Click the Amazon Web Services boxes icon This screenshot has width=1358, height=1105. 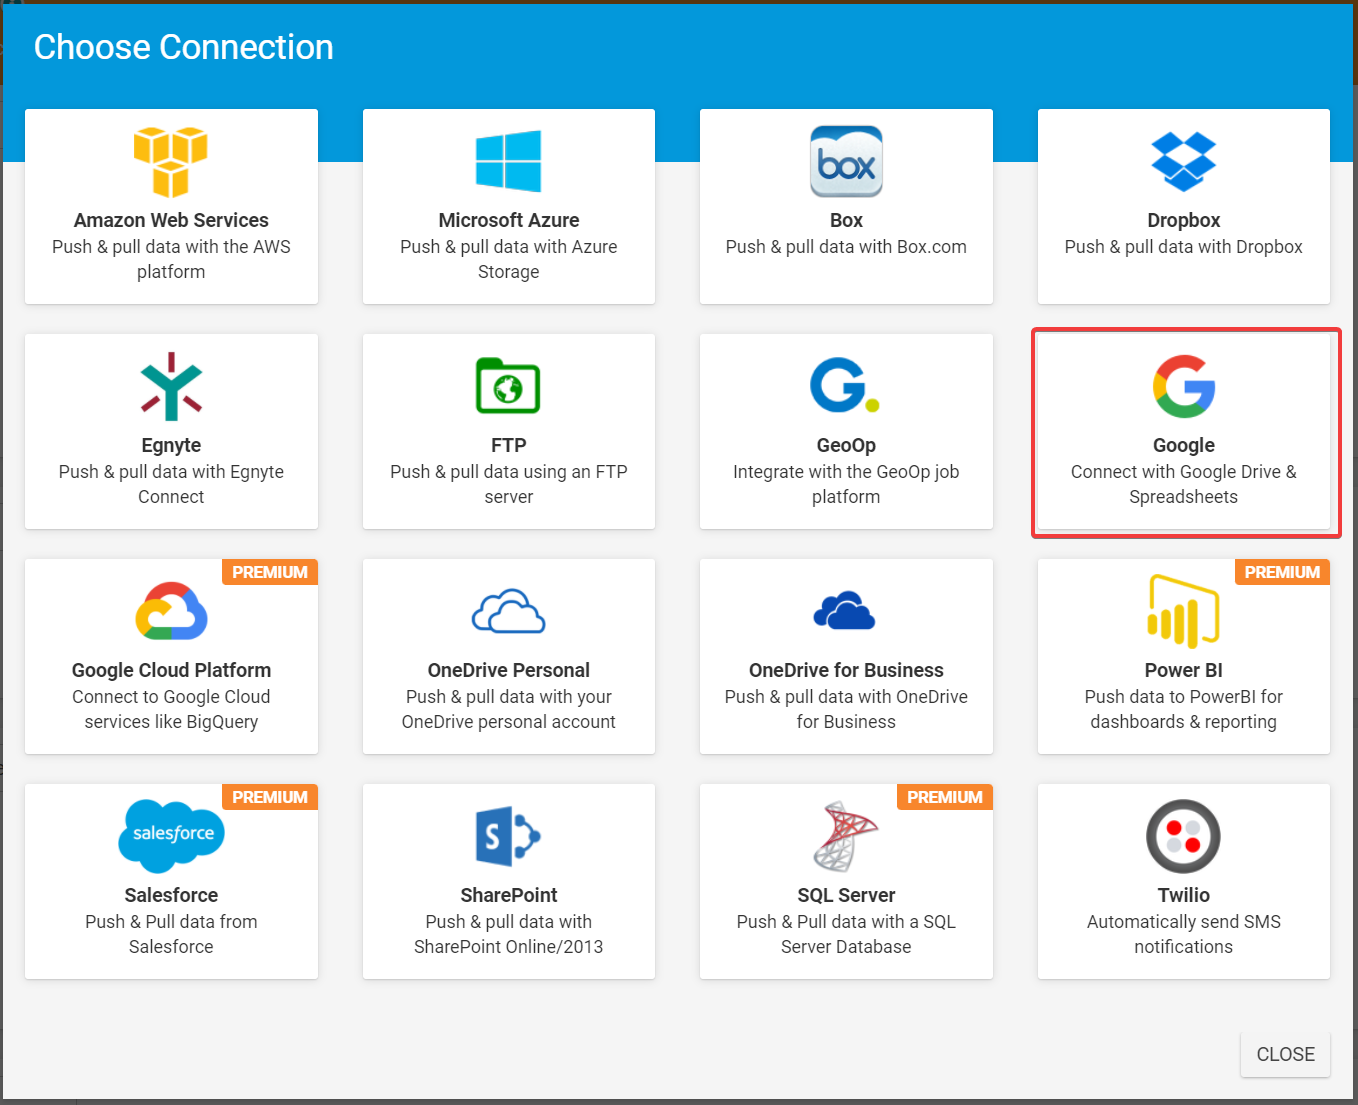(171, 162)
